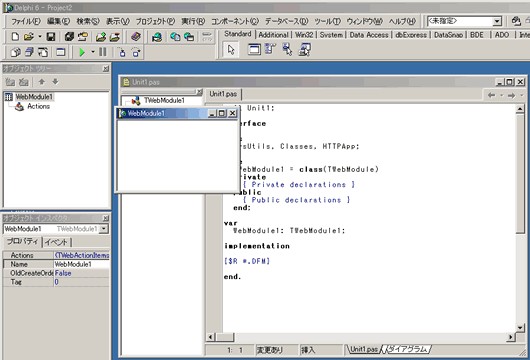Open the データベース(D) menu
Image resolution: width=530 pixels, height=360 pixels.
click(x=286, y=22)
